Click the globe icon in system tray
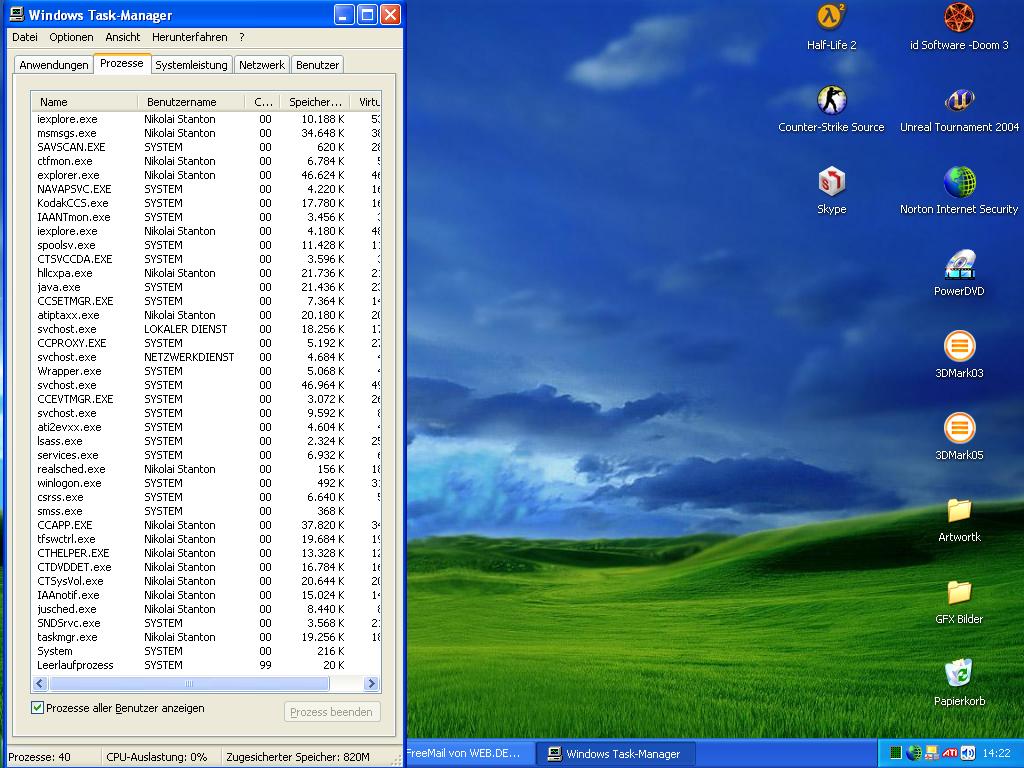This screenshot has width=1024, height=768. (914, 753)
